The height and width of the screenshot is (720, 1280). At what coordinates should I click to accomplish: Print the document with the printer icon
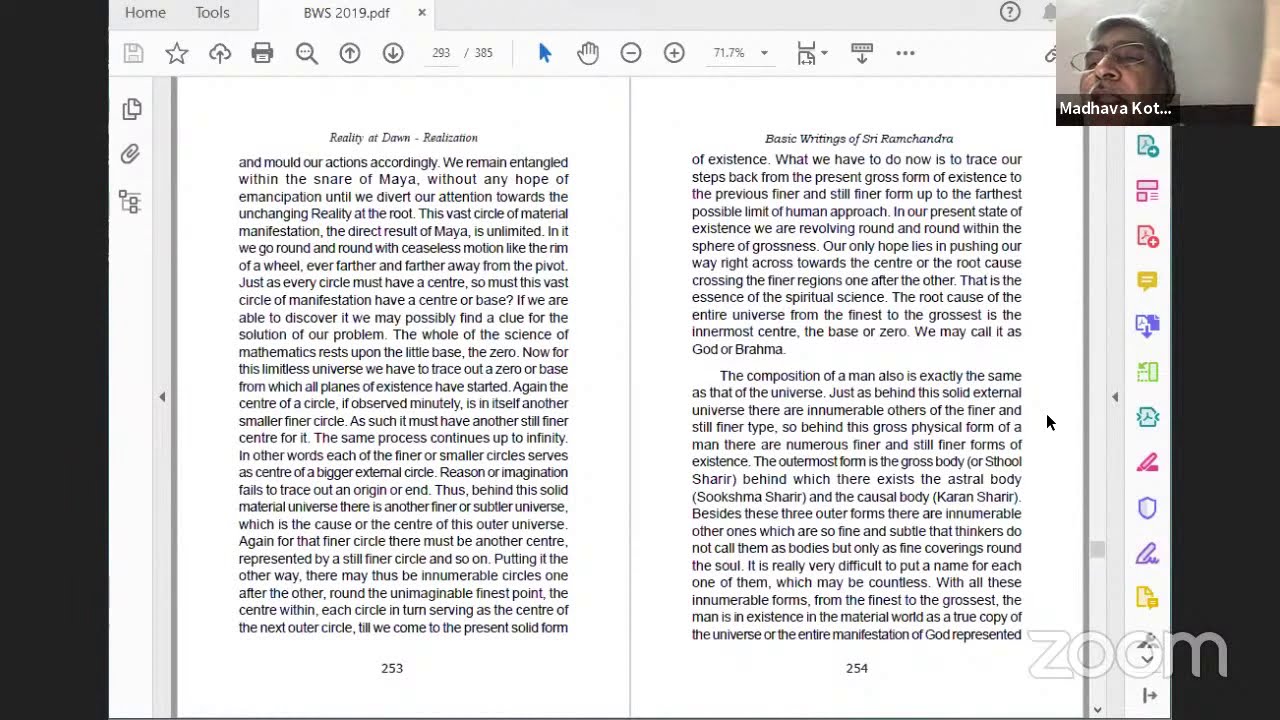point(263,53)
